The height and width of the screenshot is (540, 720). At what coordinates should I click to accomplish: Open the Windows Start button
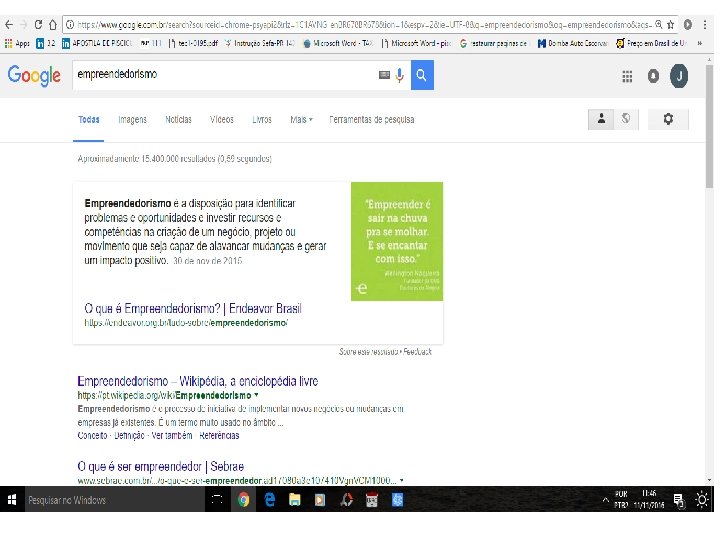tap(12, 500)
